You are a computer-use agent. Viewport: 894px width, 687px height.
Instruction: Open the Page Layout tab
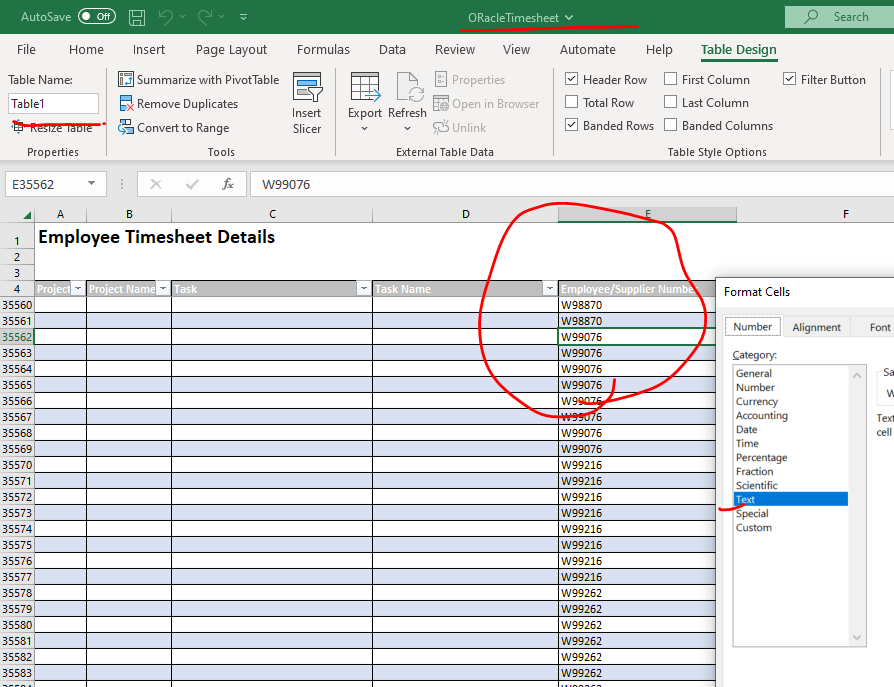point(231,50)
